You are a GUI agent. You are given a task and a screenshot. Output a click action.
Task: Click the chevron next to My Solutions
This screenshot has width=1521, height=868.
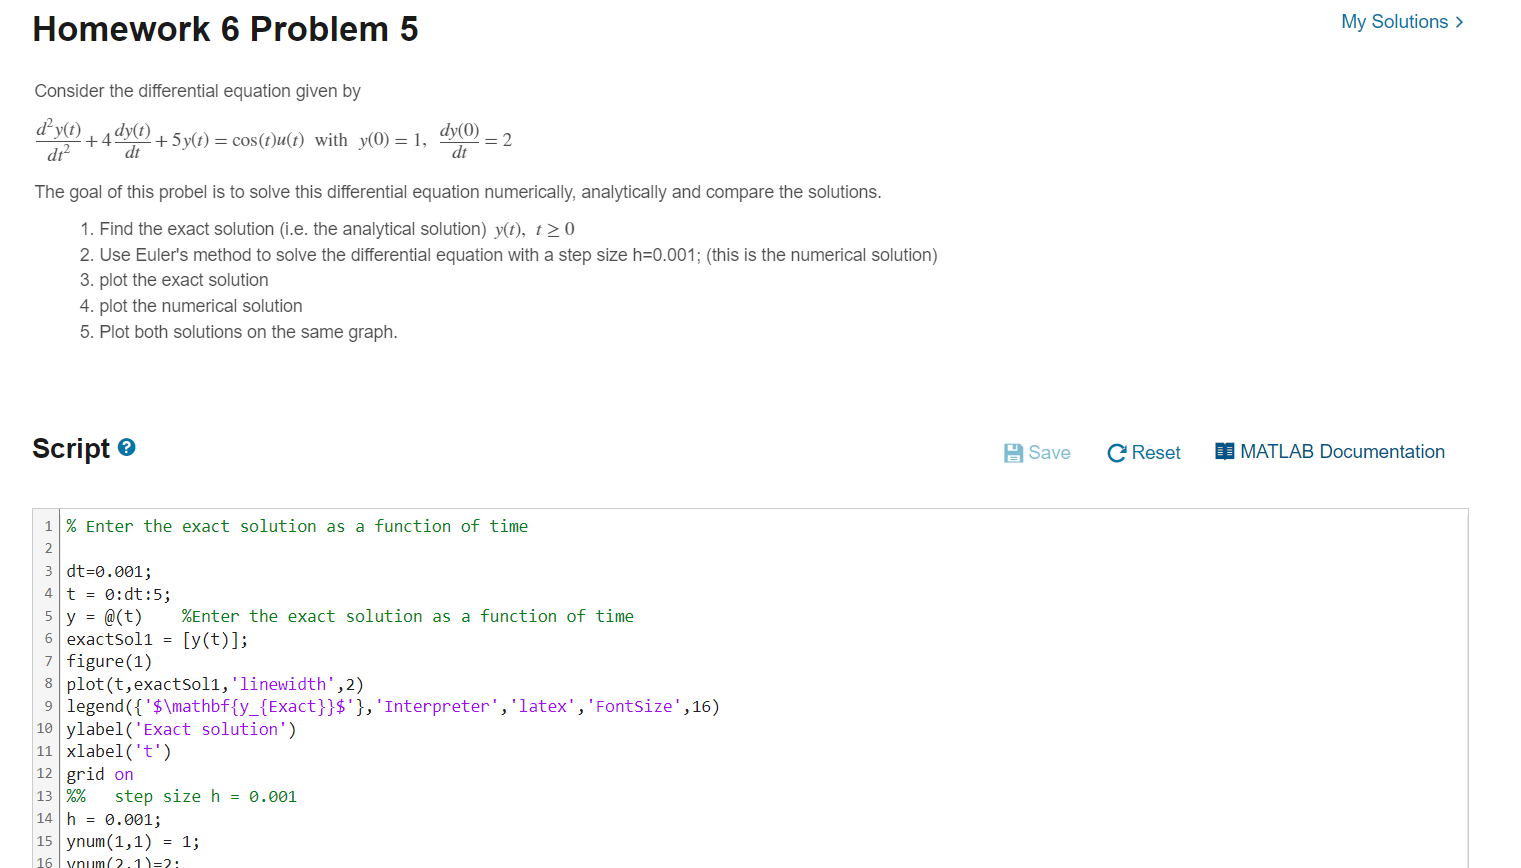point(1458,21)
